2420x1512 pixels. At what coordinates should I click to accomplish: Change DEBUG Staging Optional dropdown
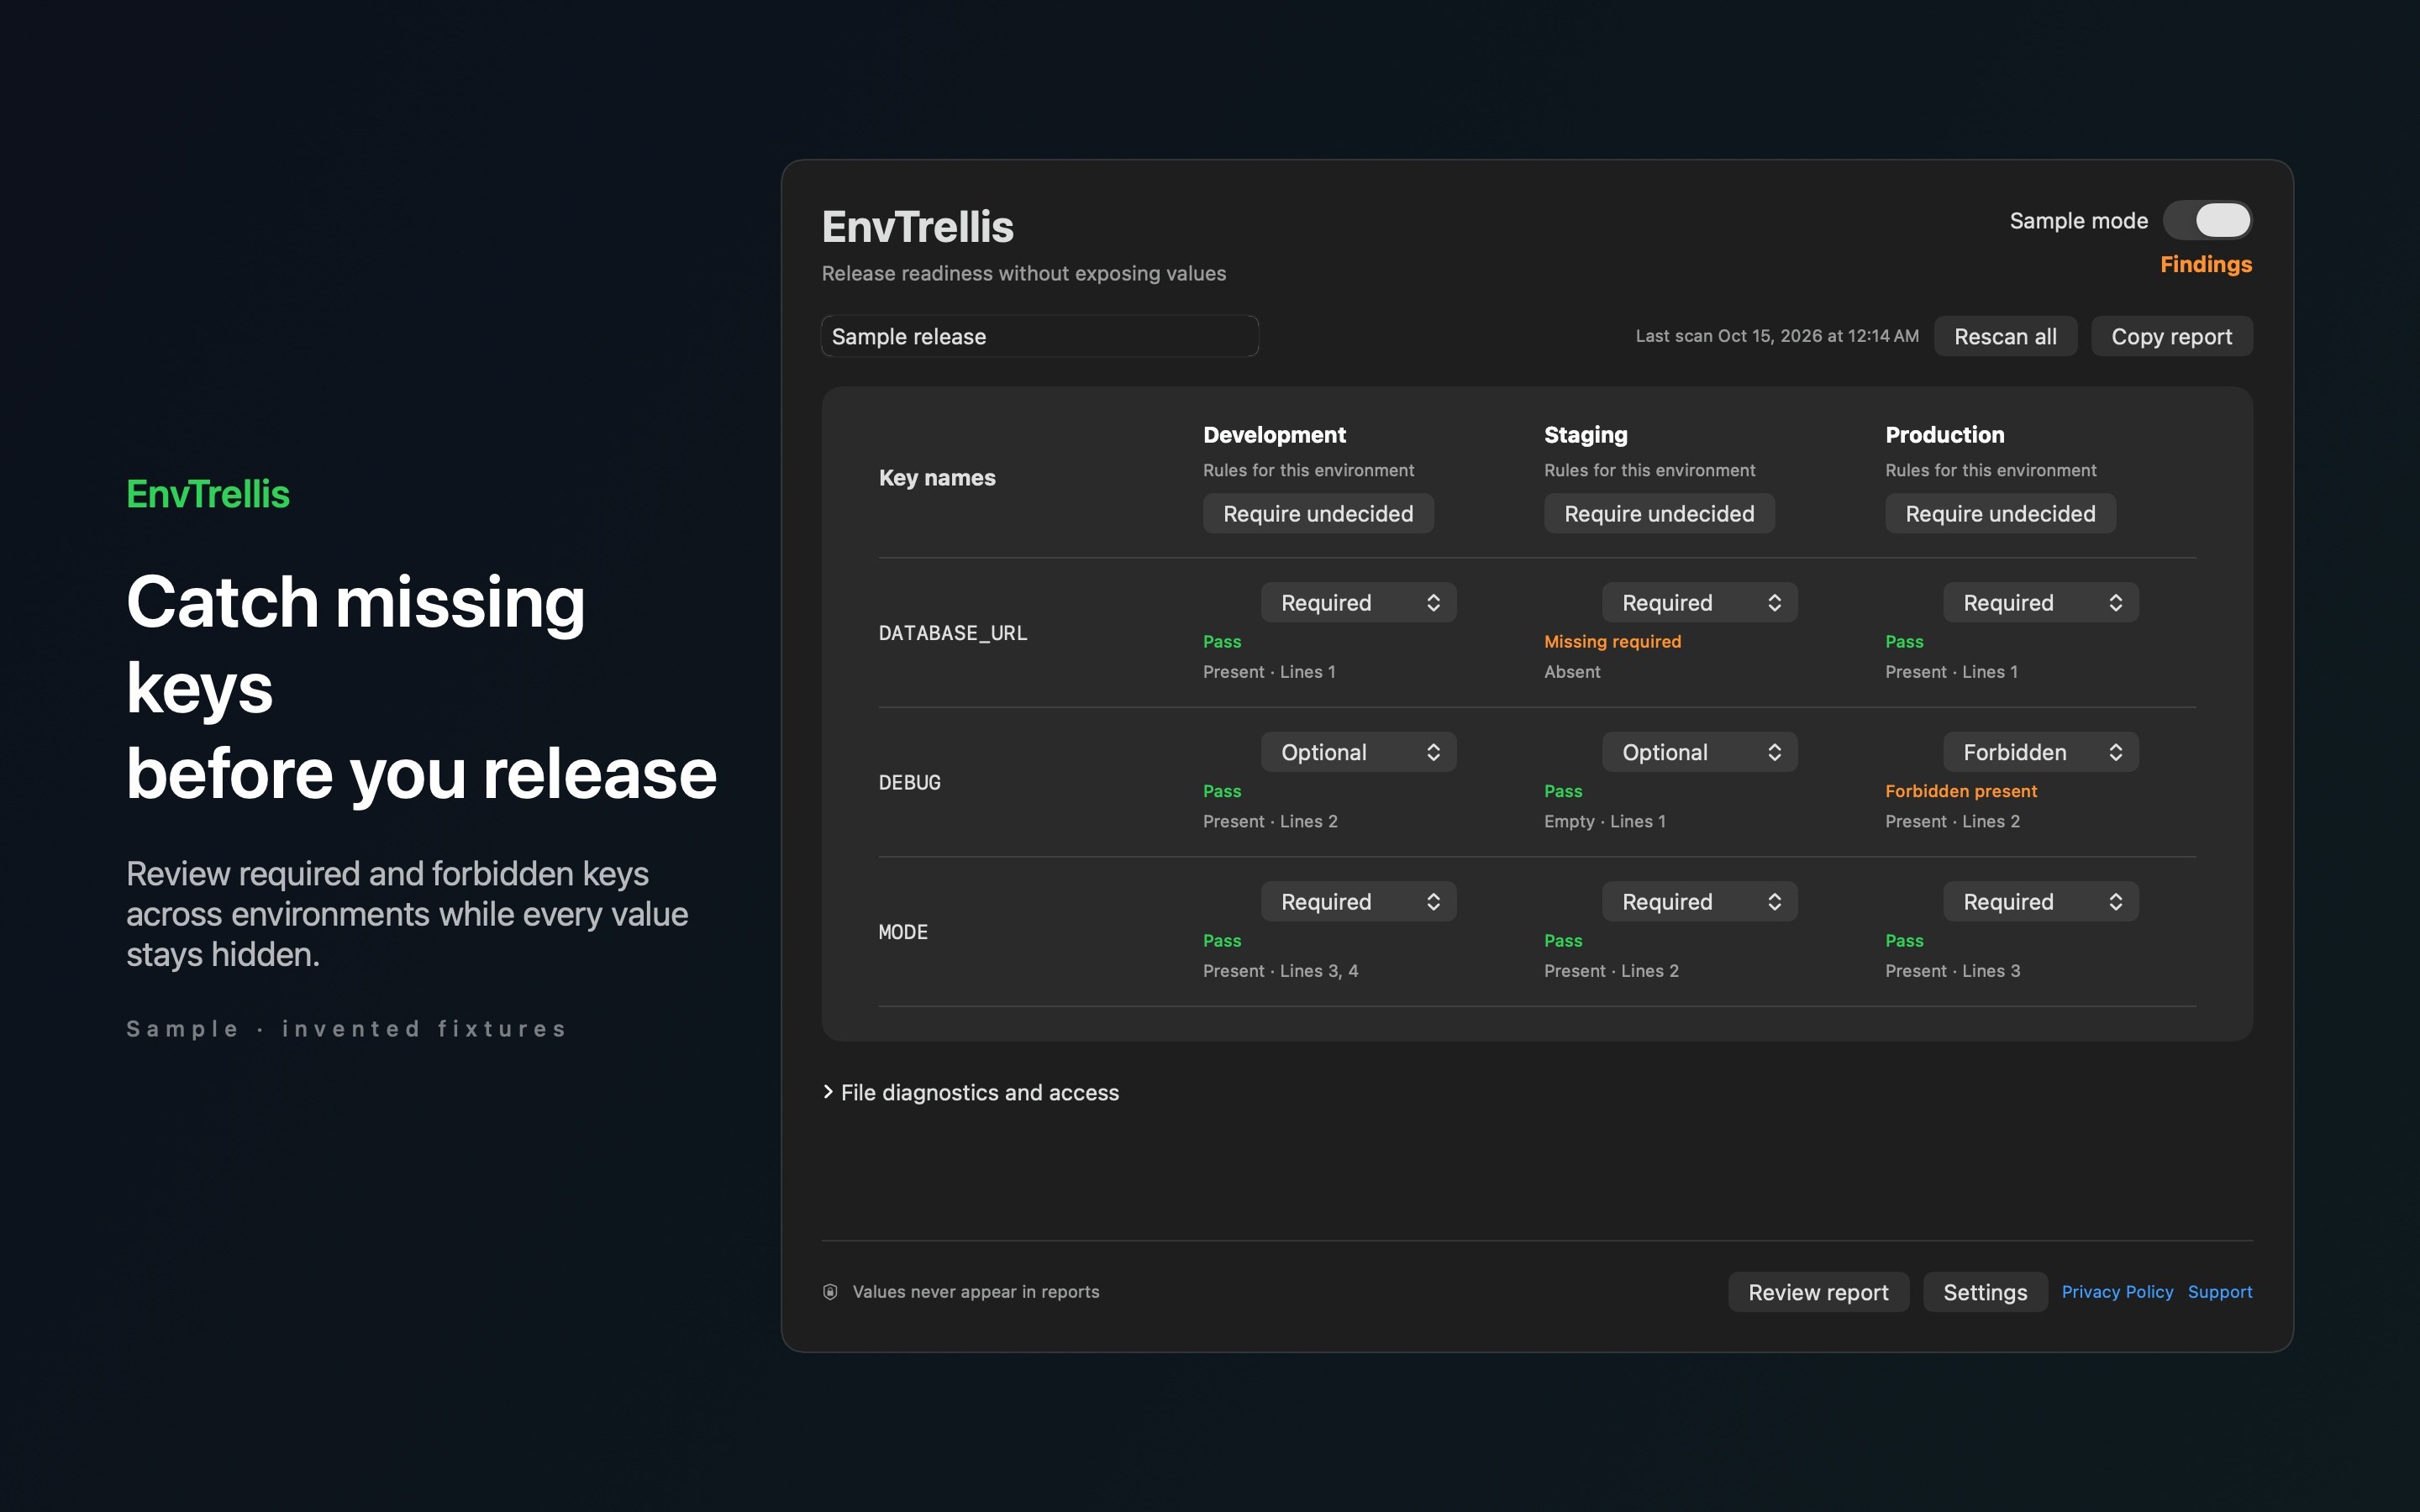pyautogui.click(x=1699, y=752)
